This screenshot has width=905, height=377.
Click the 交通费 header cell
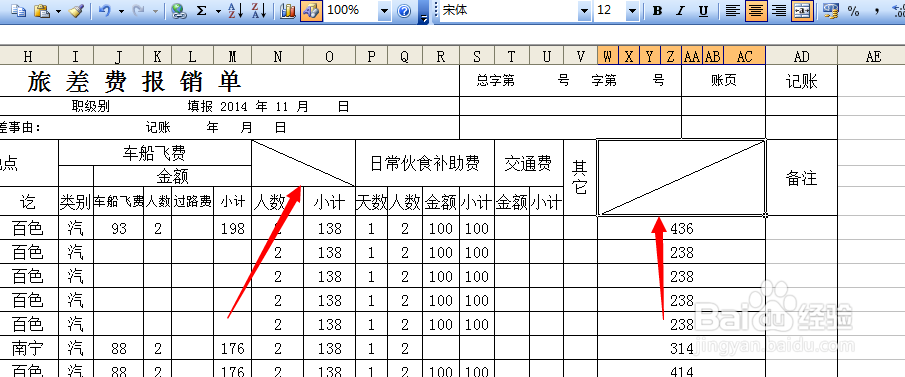coord(529,163)
